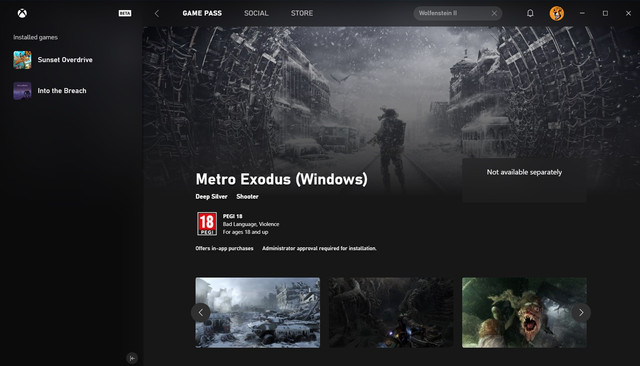Click 'Administrator approval required for installation' text
This screenshot has width=640, height=366.
click(x=319, y=248)
